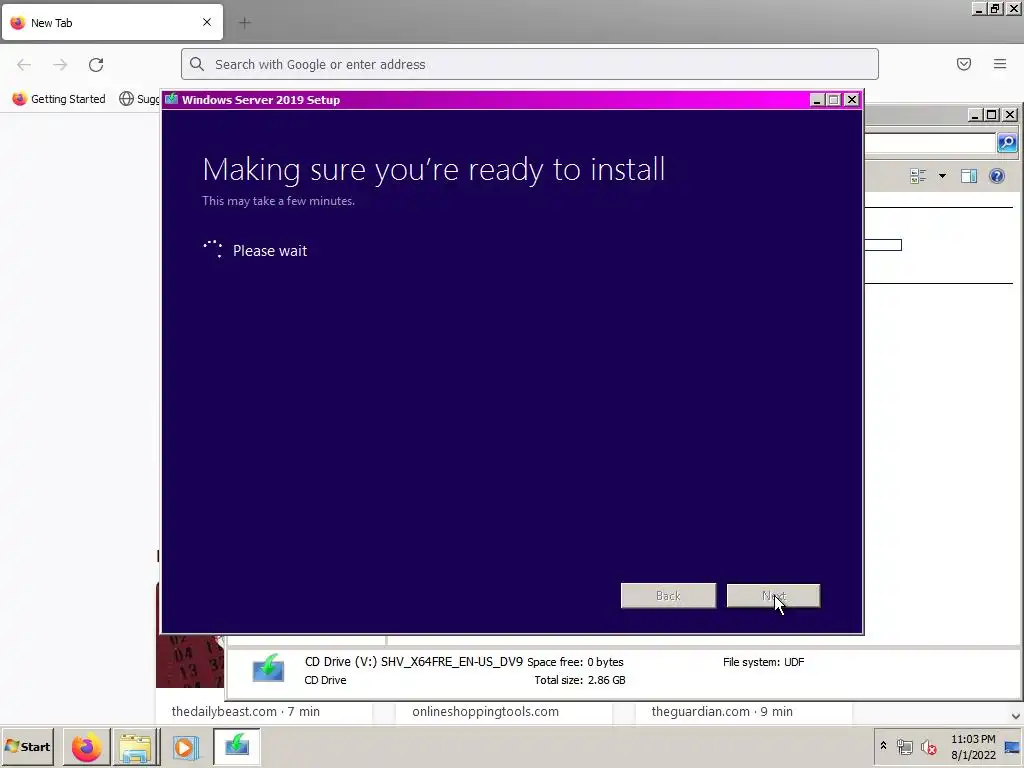
Task: Expand the Explorer view options dropdown arrow
Action: [942, 176]
